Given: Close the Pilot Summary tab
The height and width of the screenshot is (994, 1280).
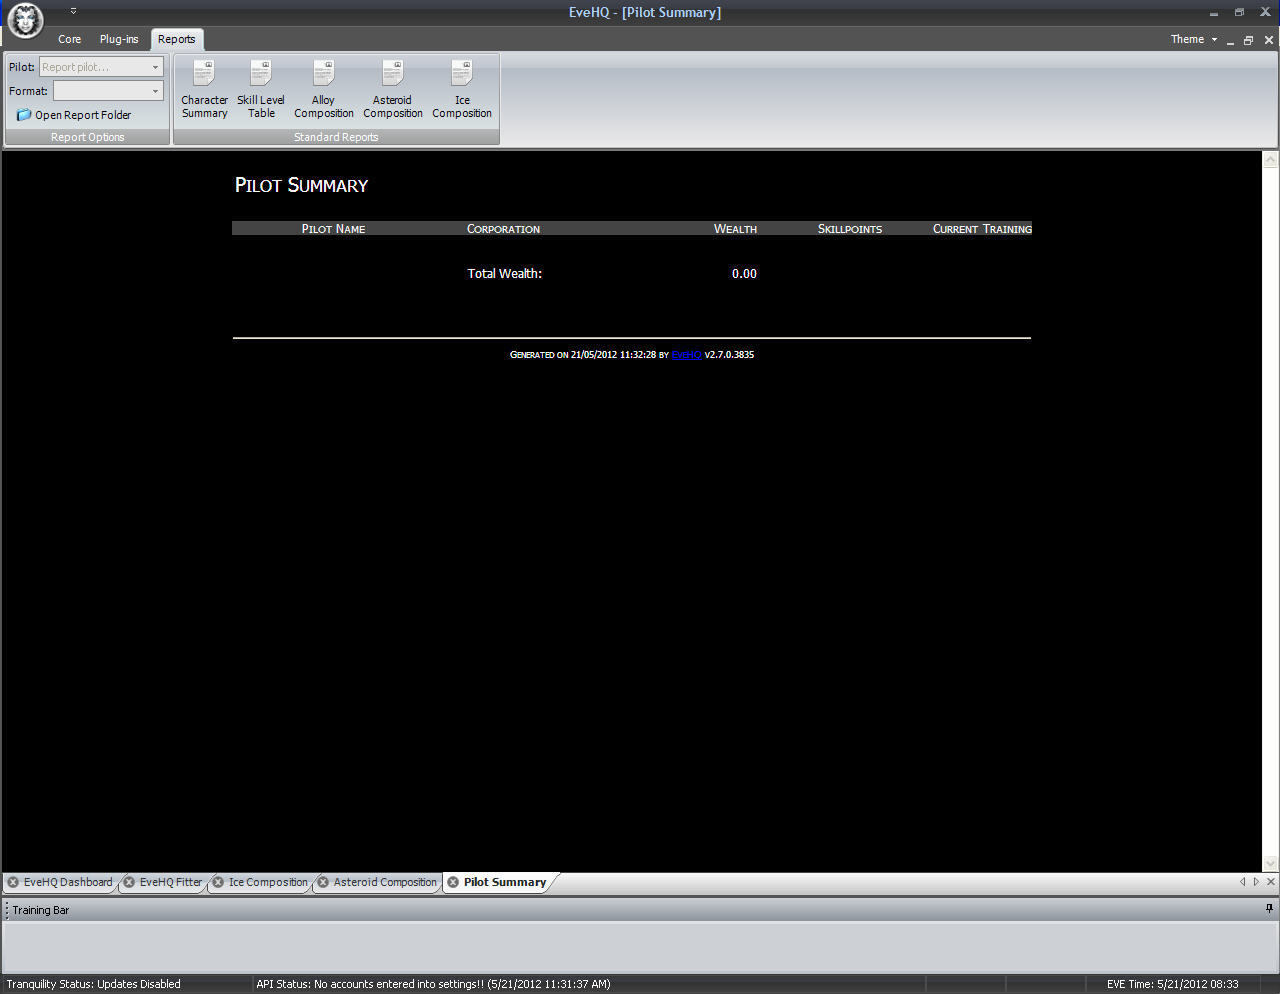Looking at the screenshot, I should (453, 882).
